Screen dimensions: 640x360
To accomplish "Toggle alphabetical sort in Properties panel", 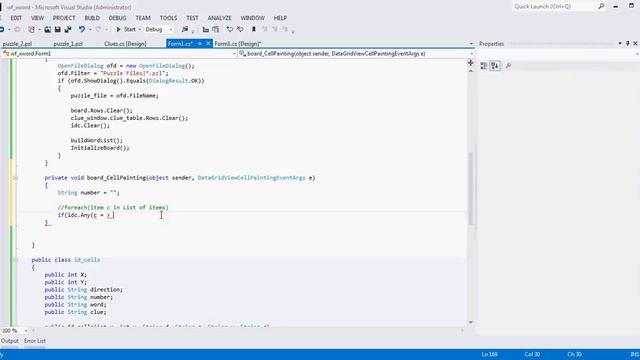I will pos(495,65).
